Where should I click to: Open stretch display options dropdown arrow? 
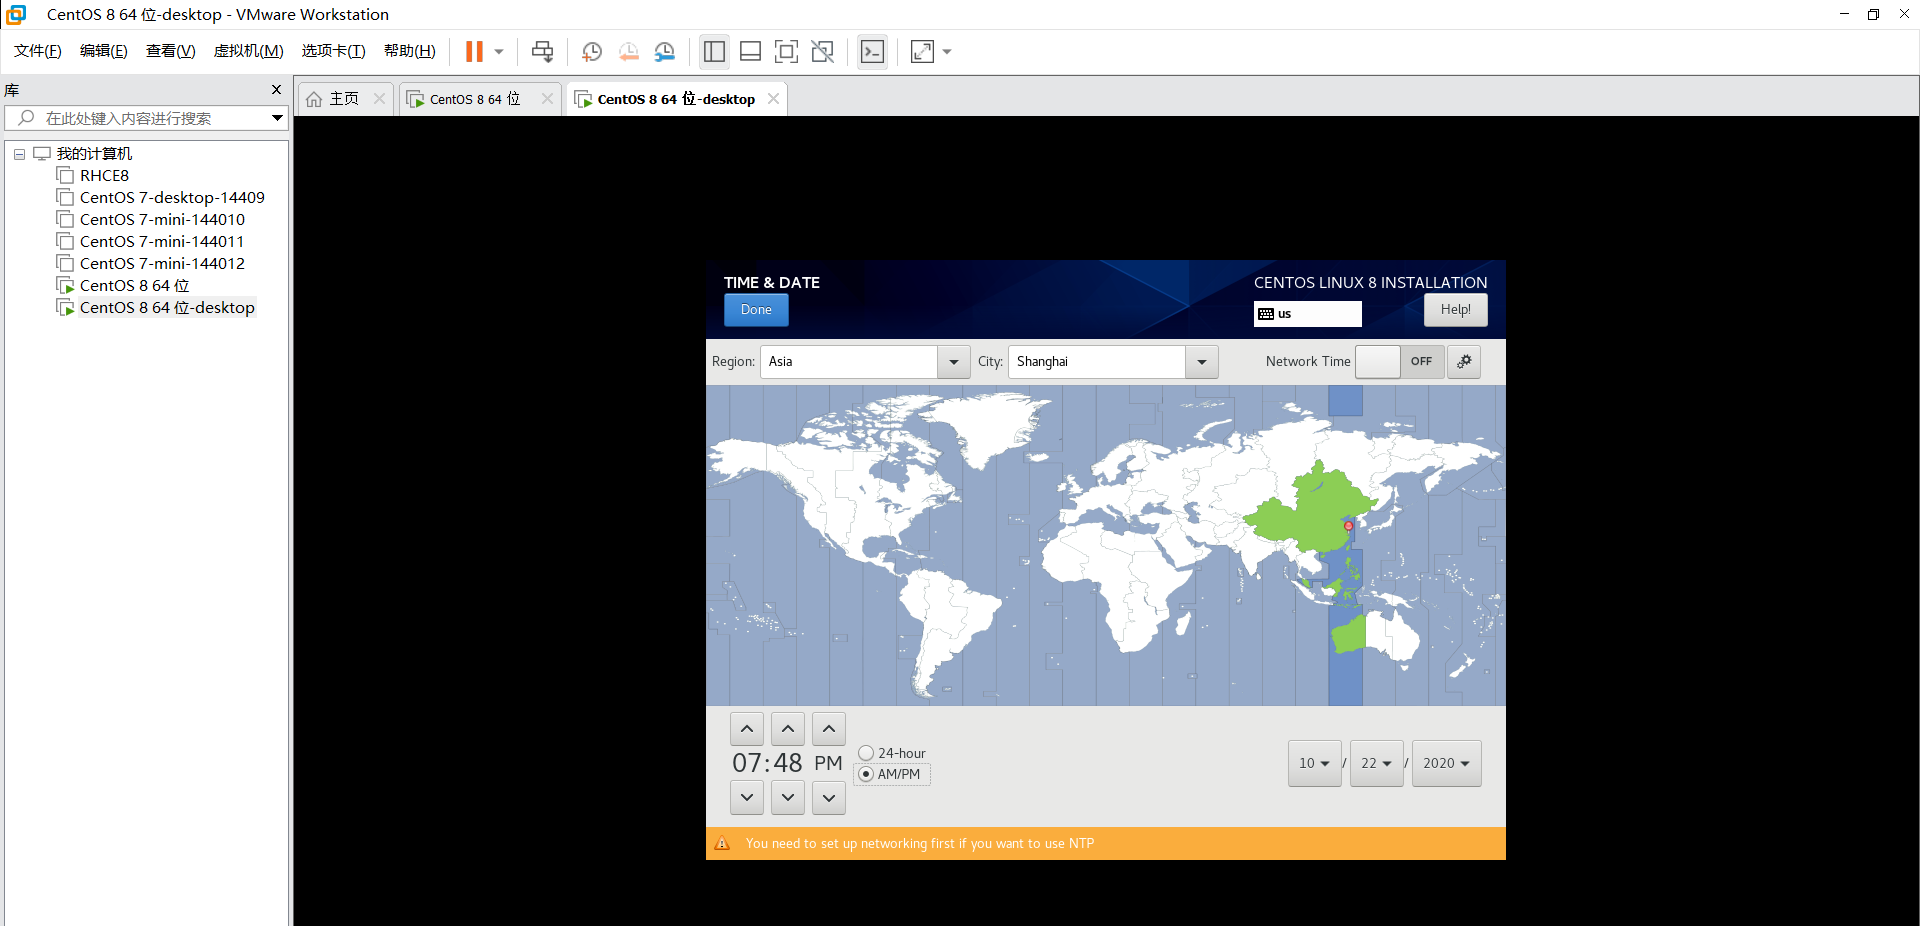pos(947,52)
